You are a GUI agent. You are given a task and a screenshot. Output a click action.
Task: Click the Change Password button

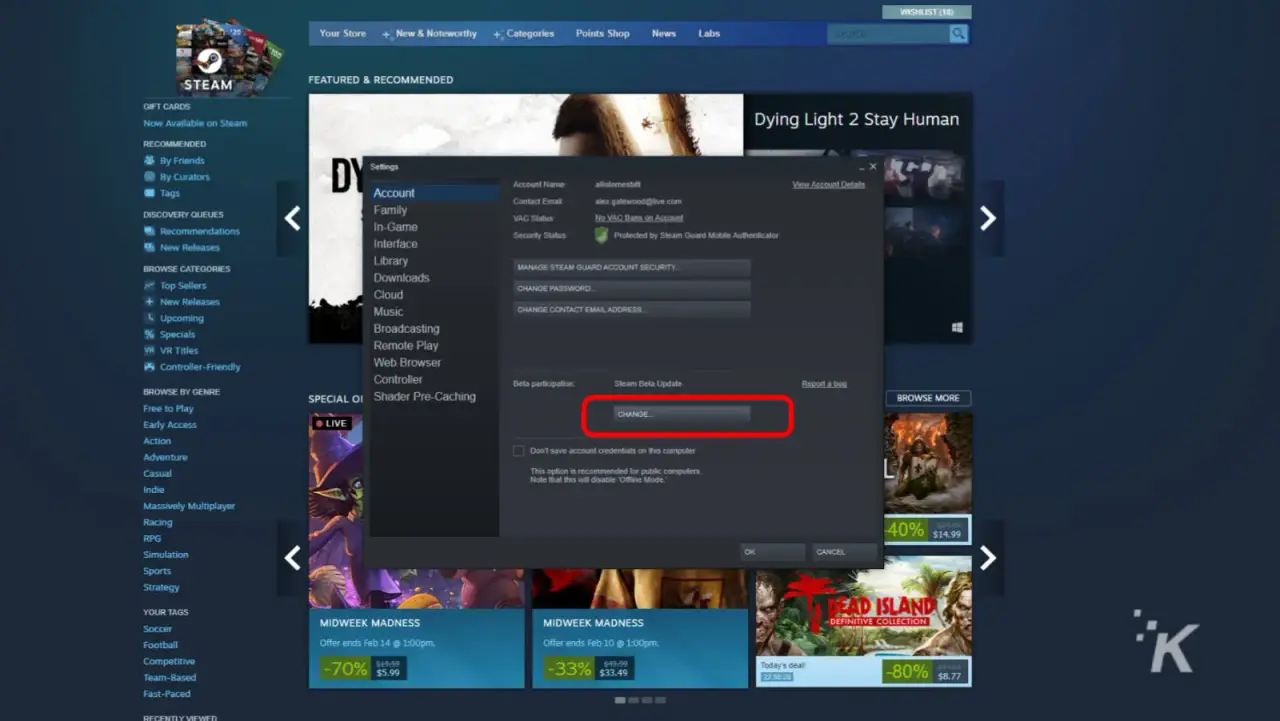click(631, 289)
